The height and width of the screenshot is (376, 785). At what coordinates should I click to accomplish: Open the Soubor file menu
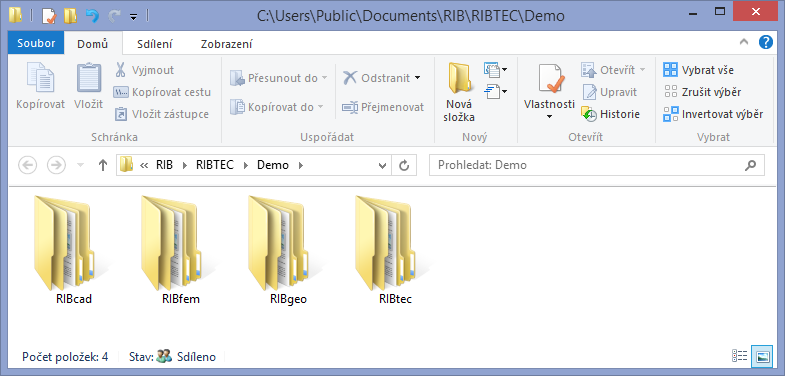click(36, 44)
